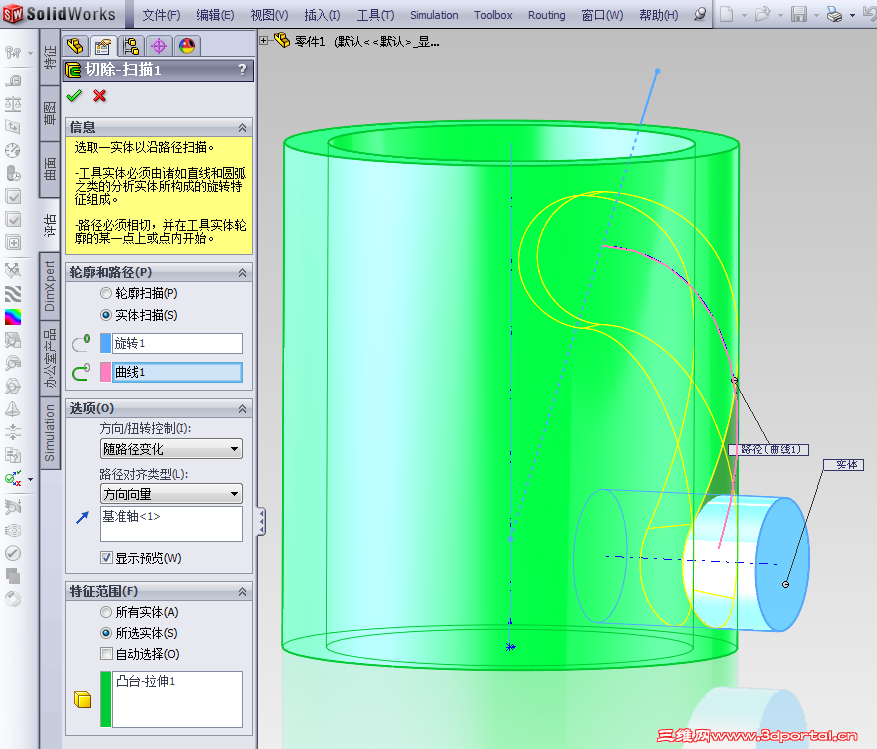
Task: Switch to the 曲面 command tab
Action: point(50,169)
